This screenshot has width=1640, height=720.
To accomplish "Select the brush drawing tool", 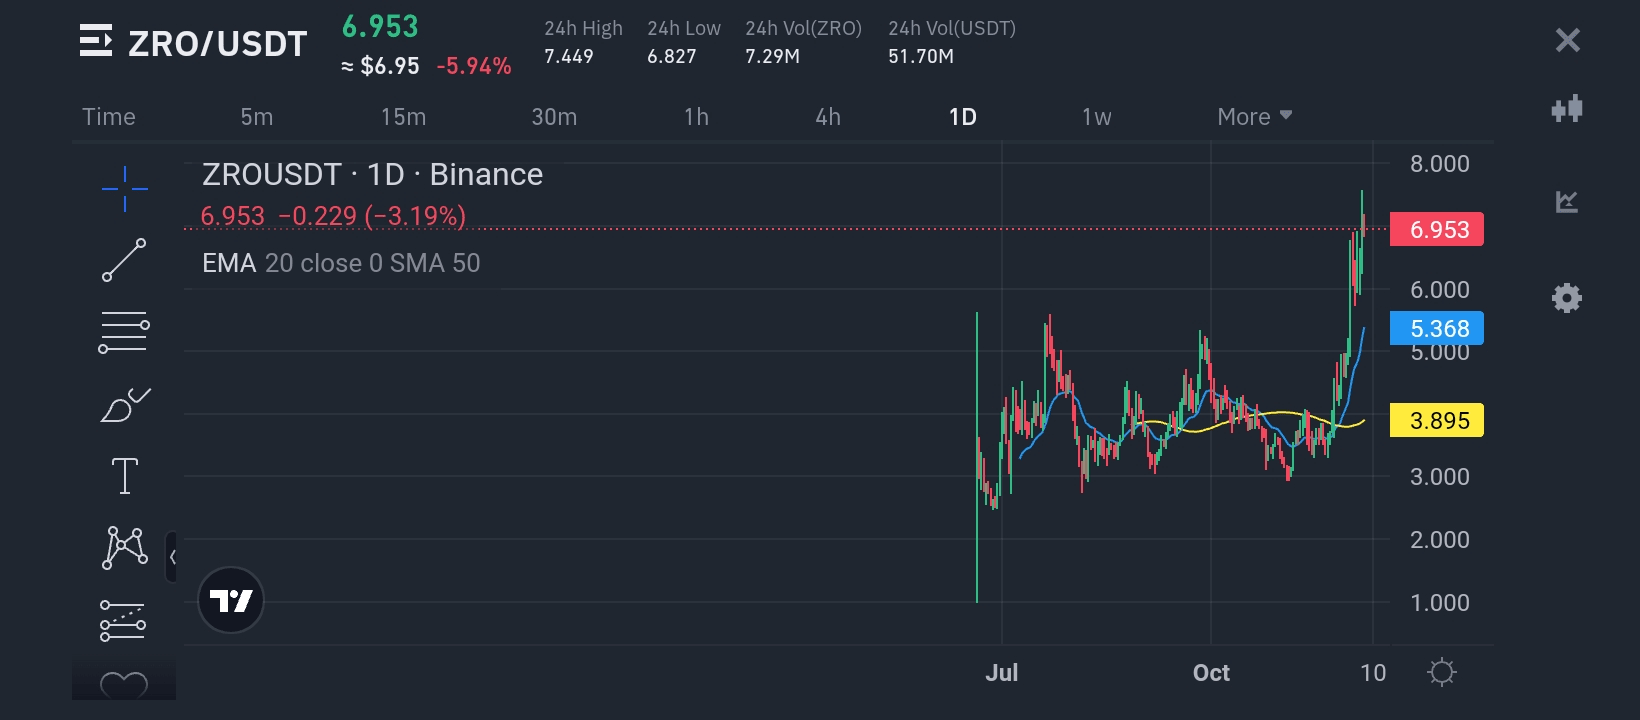I will 124,405.
